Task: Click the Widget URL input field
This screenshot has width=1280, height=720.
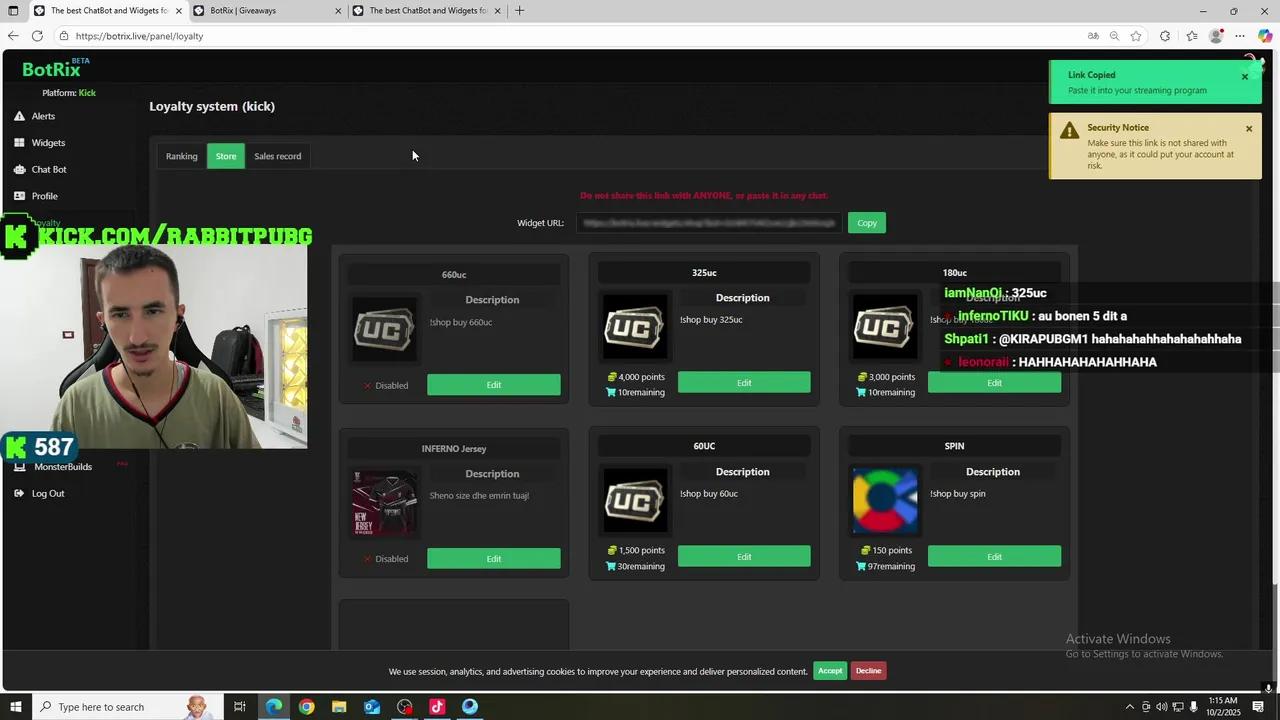Action: point(708,223)
